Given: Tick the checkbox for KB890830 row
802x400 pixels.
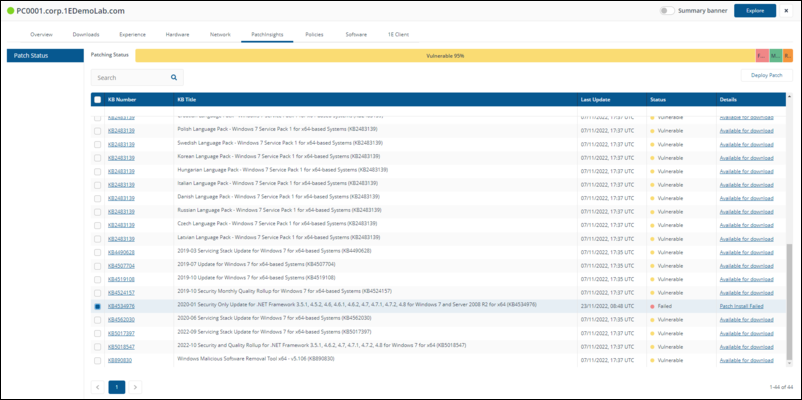Looking at the screenshot, I should [97, 358].
